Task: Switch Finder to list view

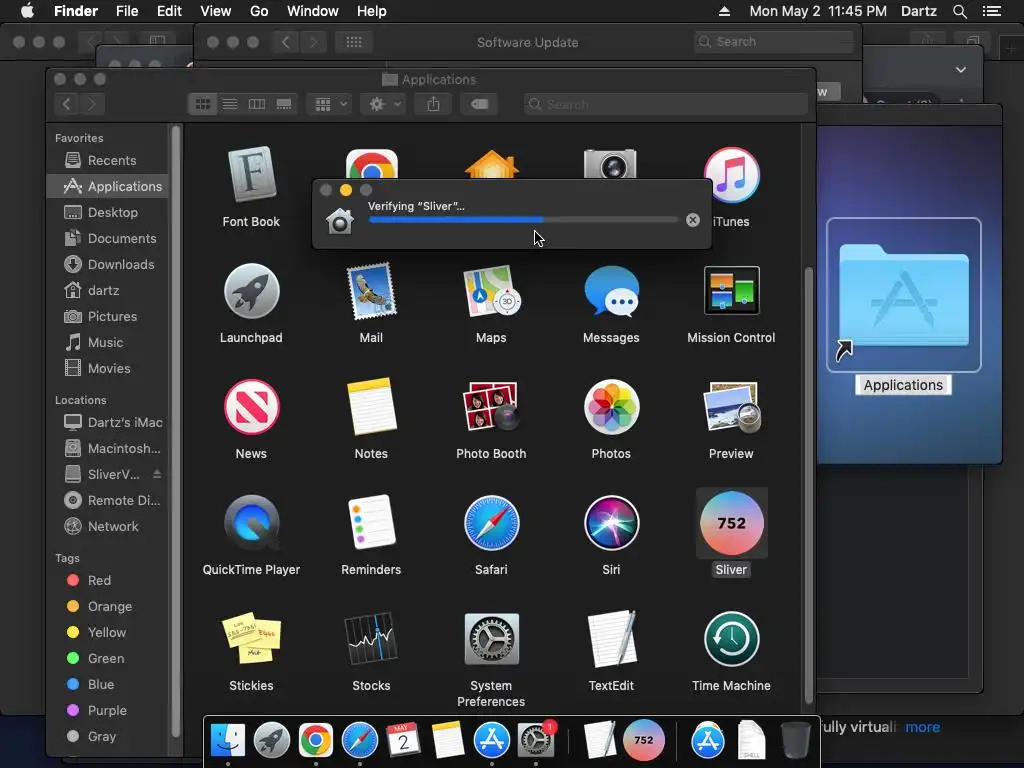Action: point(230,104)
